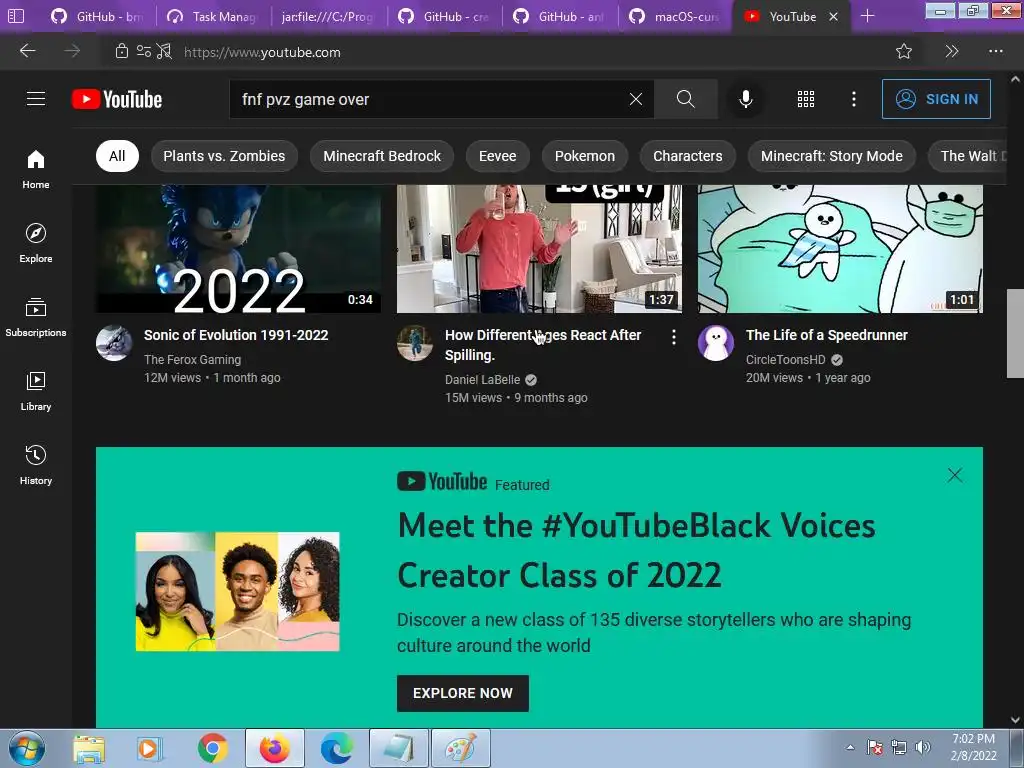Click the YouTube search input field
The height and width of the screenshot is (768, 1024).
tap(431, 99)
